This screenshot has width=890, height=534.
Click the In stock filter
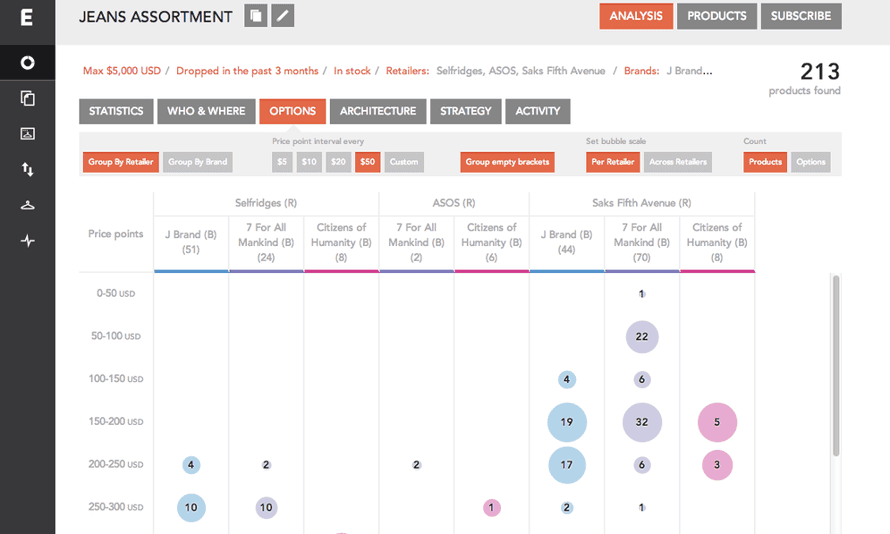click(352, 71)
